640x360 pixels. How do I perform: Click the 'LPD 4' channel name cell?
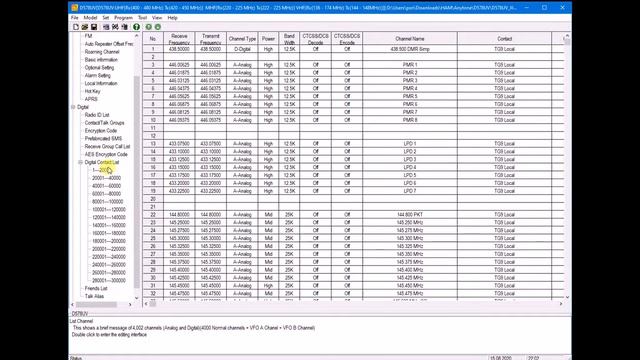[410, 167]
